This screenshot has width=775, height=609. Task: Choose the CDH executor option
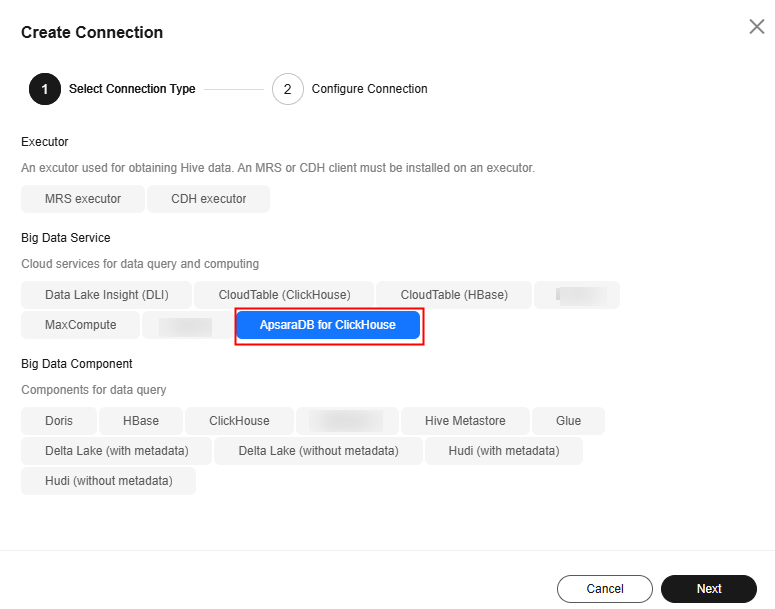click(209, 199)
